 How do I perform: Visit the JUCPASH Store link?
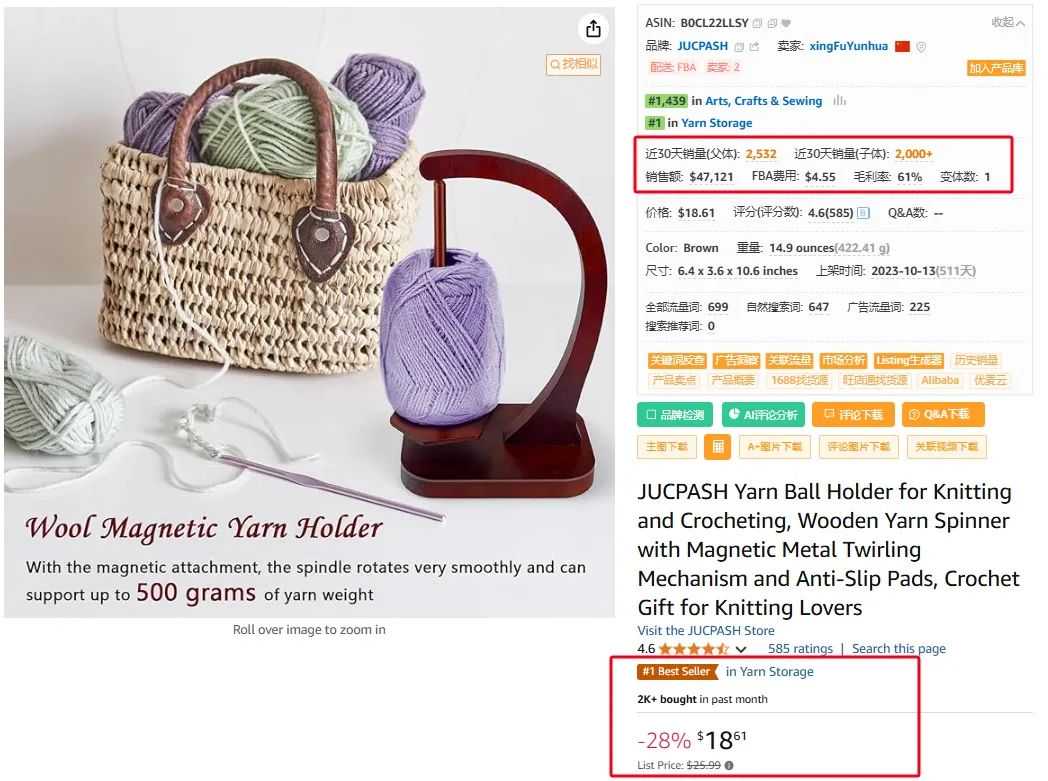(x=706, y=631)
